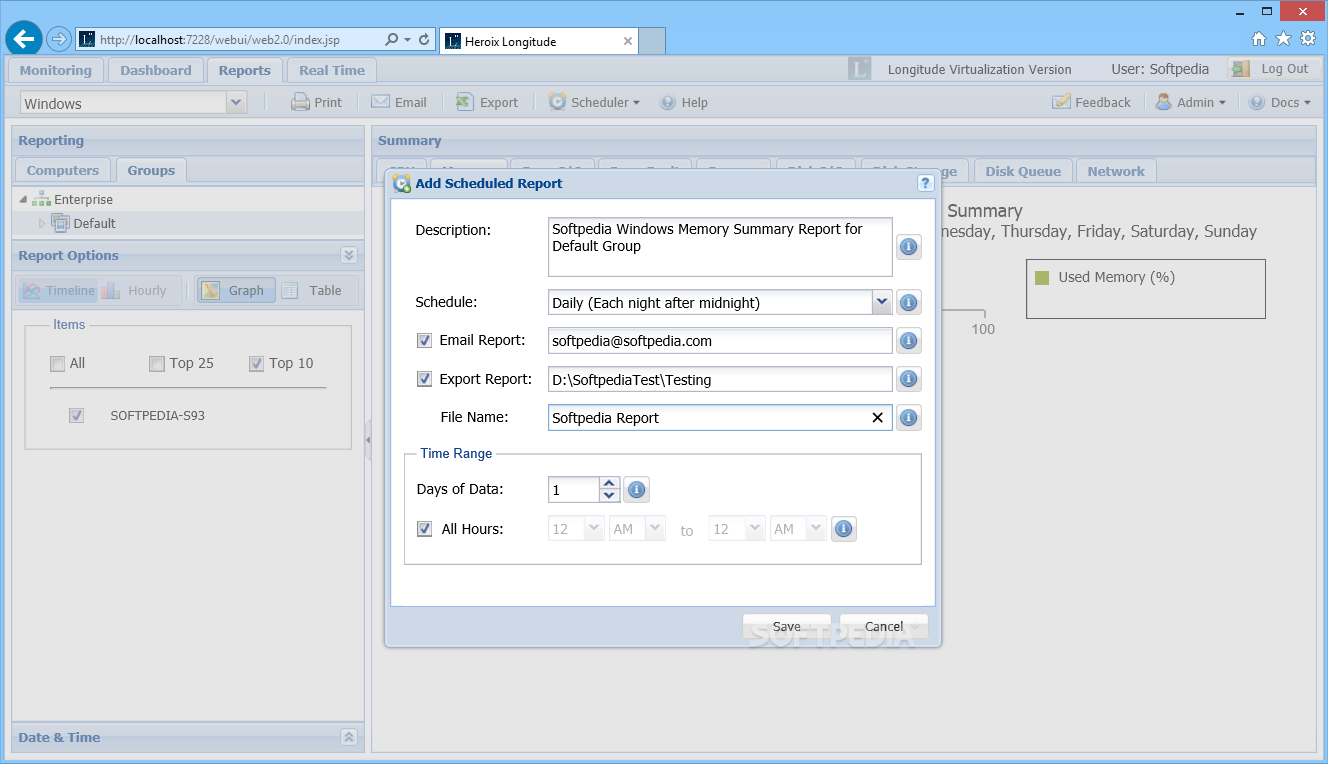The height and width of the screenshot is (764, 1328).
Task: Open the Schedule dropdown list
Action: pyautogui.click(x=881, y=302)
